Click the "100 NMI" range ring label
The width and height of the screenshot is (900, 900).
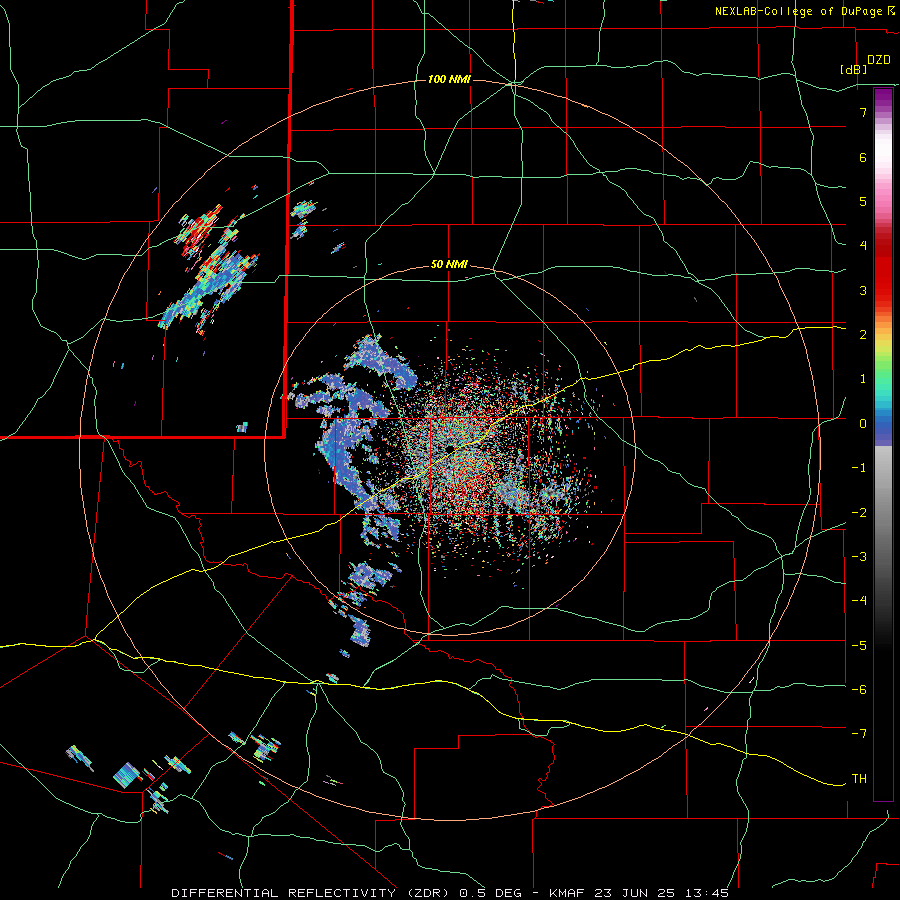(x=449, y=79)
